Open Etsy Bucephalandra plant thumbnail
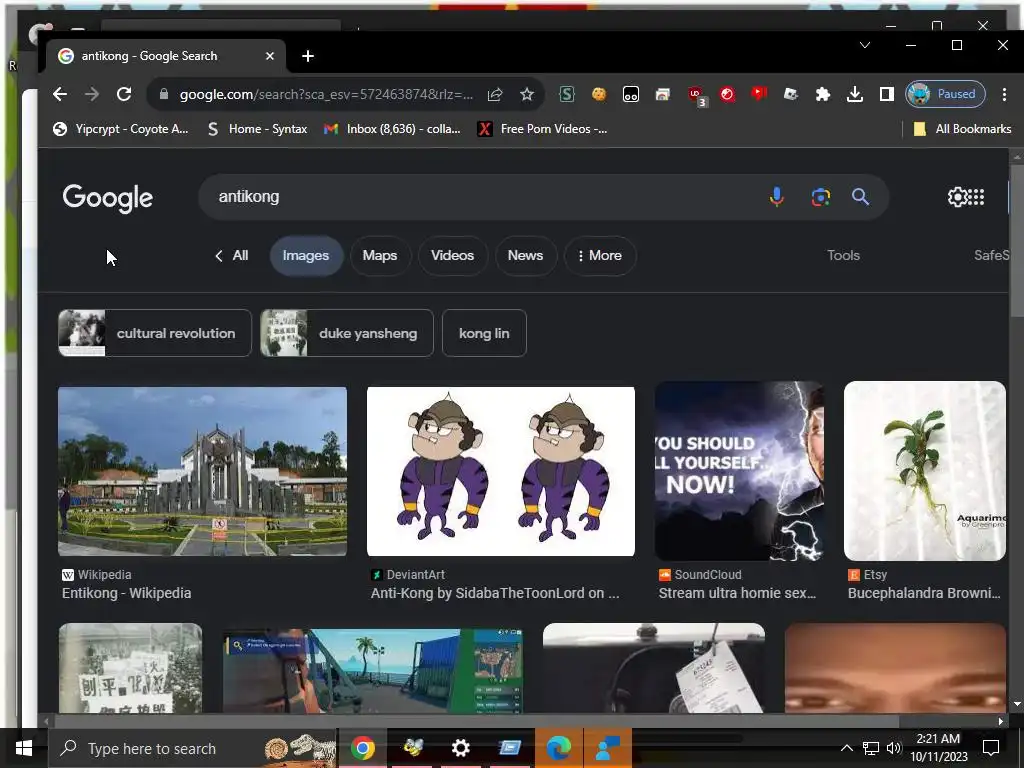The width and height of the screenshot is (1024, 768). tap(925, 471)
